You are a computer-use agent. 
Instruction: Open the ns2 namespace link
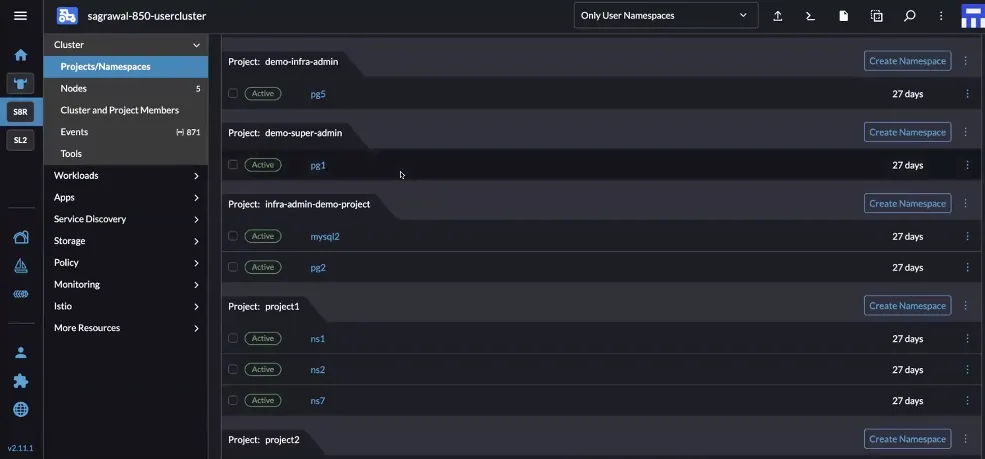(318, 370)
